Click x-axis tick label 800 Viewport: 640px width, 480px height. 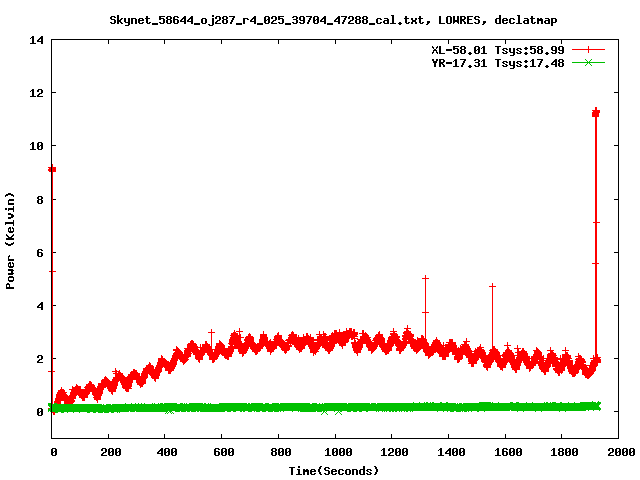click(280, 452)
